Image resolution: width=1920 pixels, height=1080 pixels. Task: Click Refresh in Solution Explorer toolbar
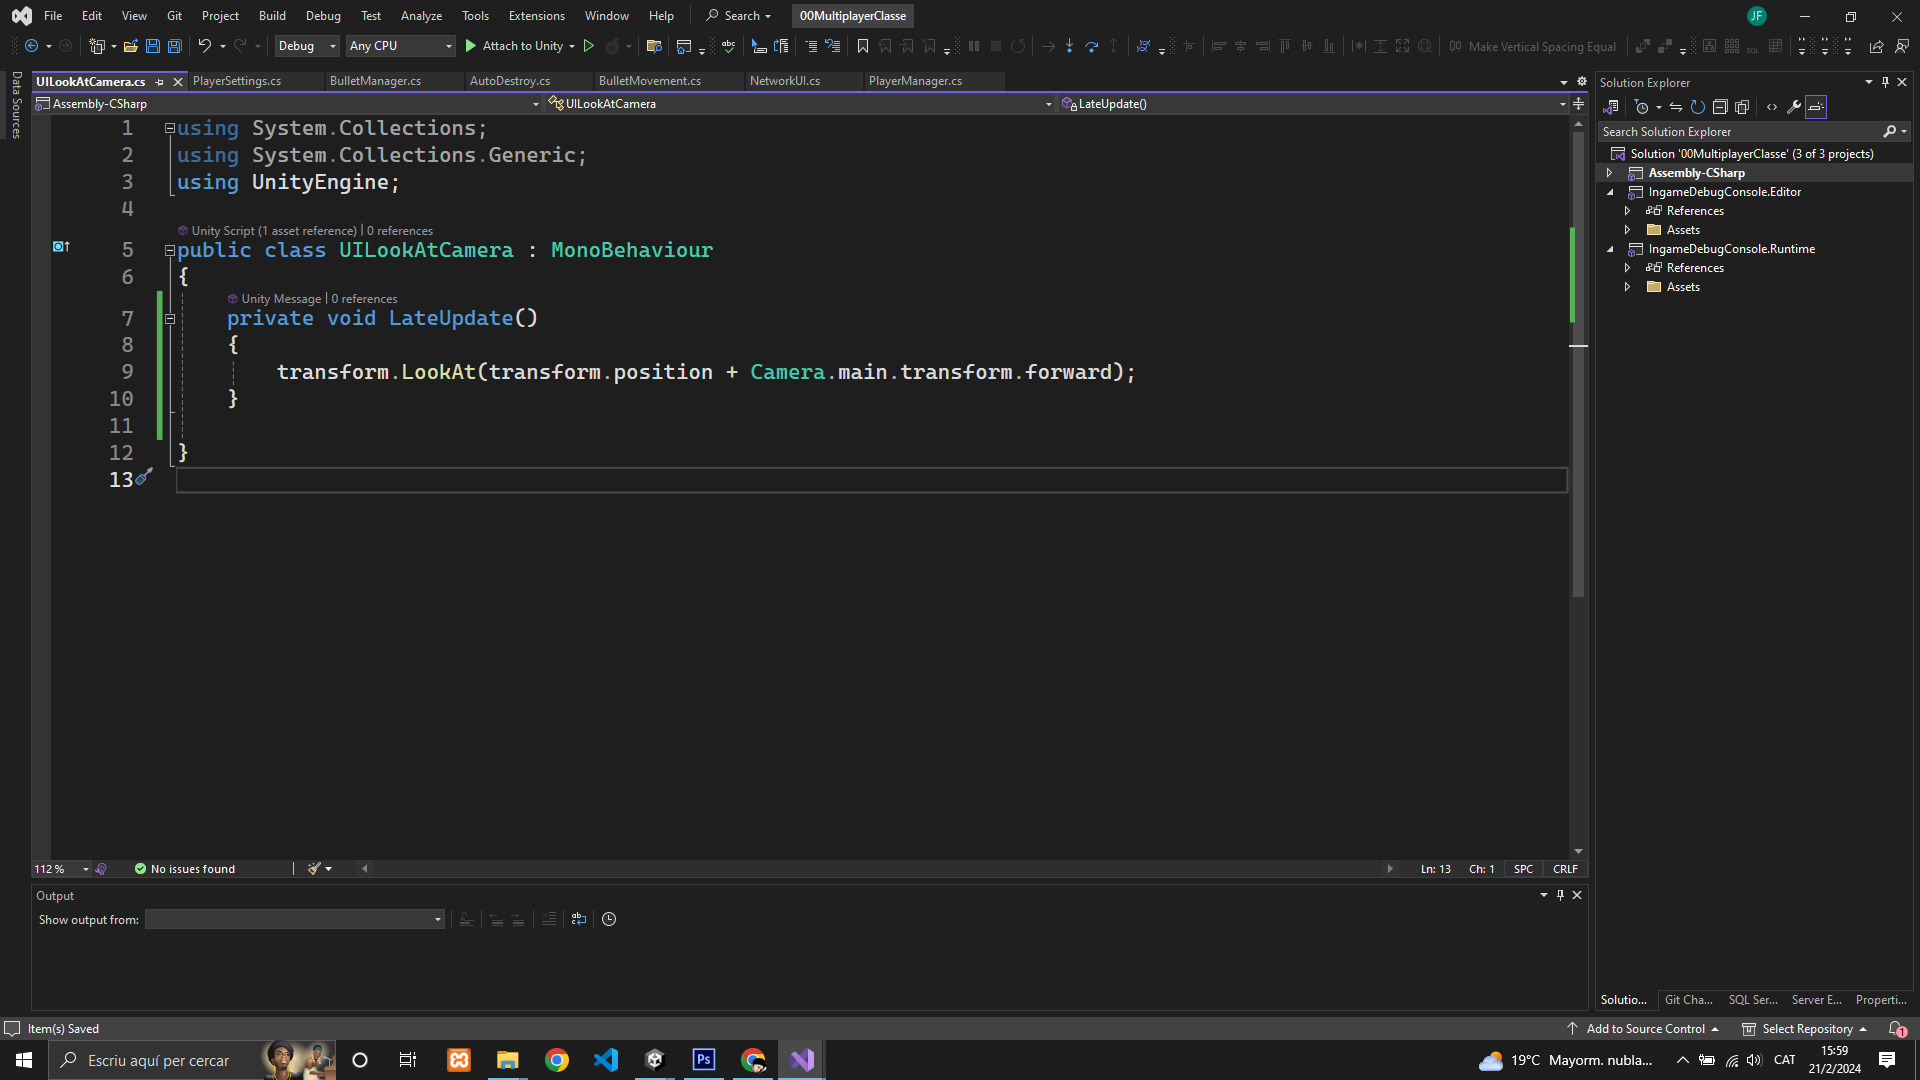click(1698, 107)
